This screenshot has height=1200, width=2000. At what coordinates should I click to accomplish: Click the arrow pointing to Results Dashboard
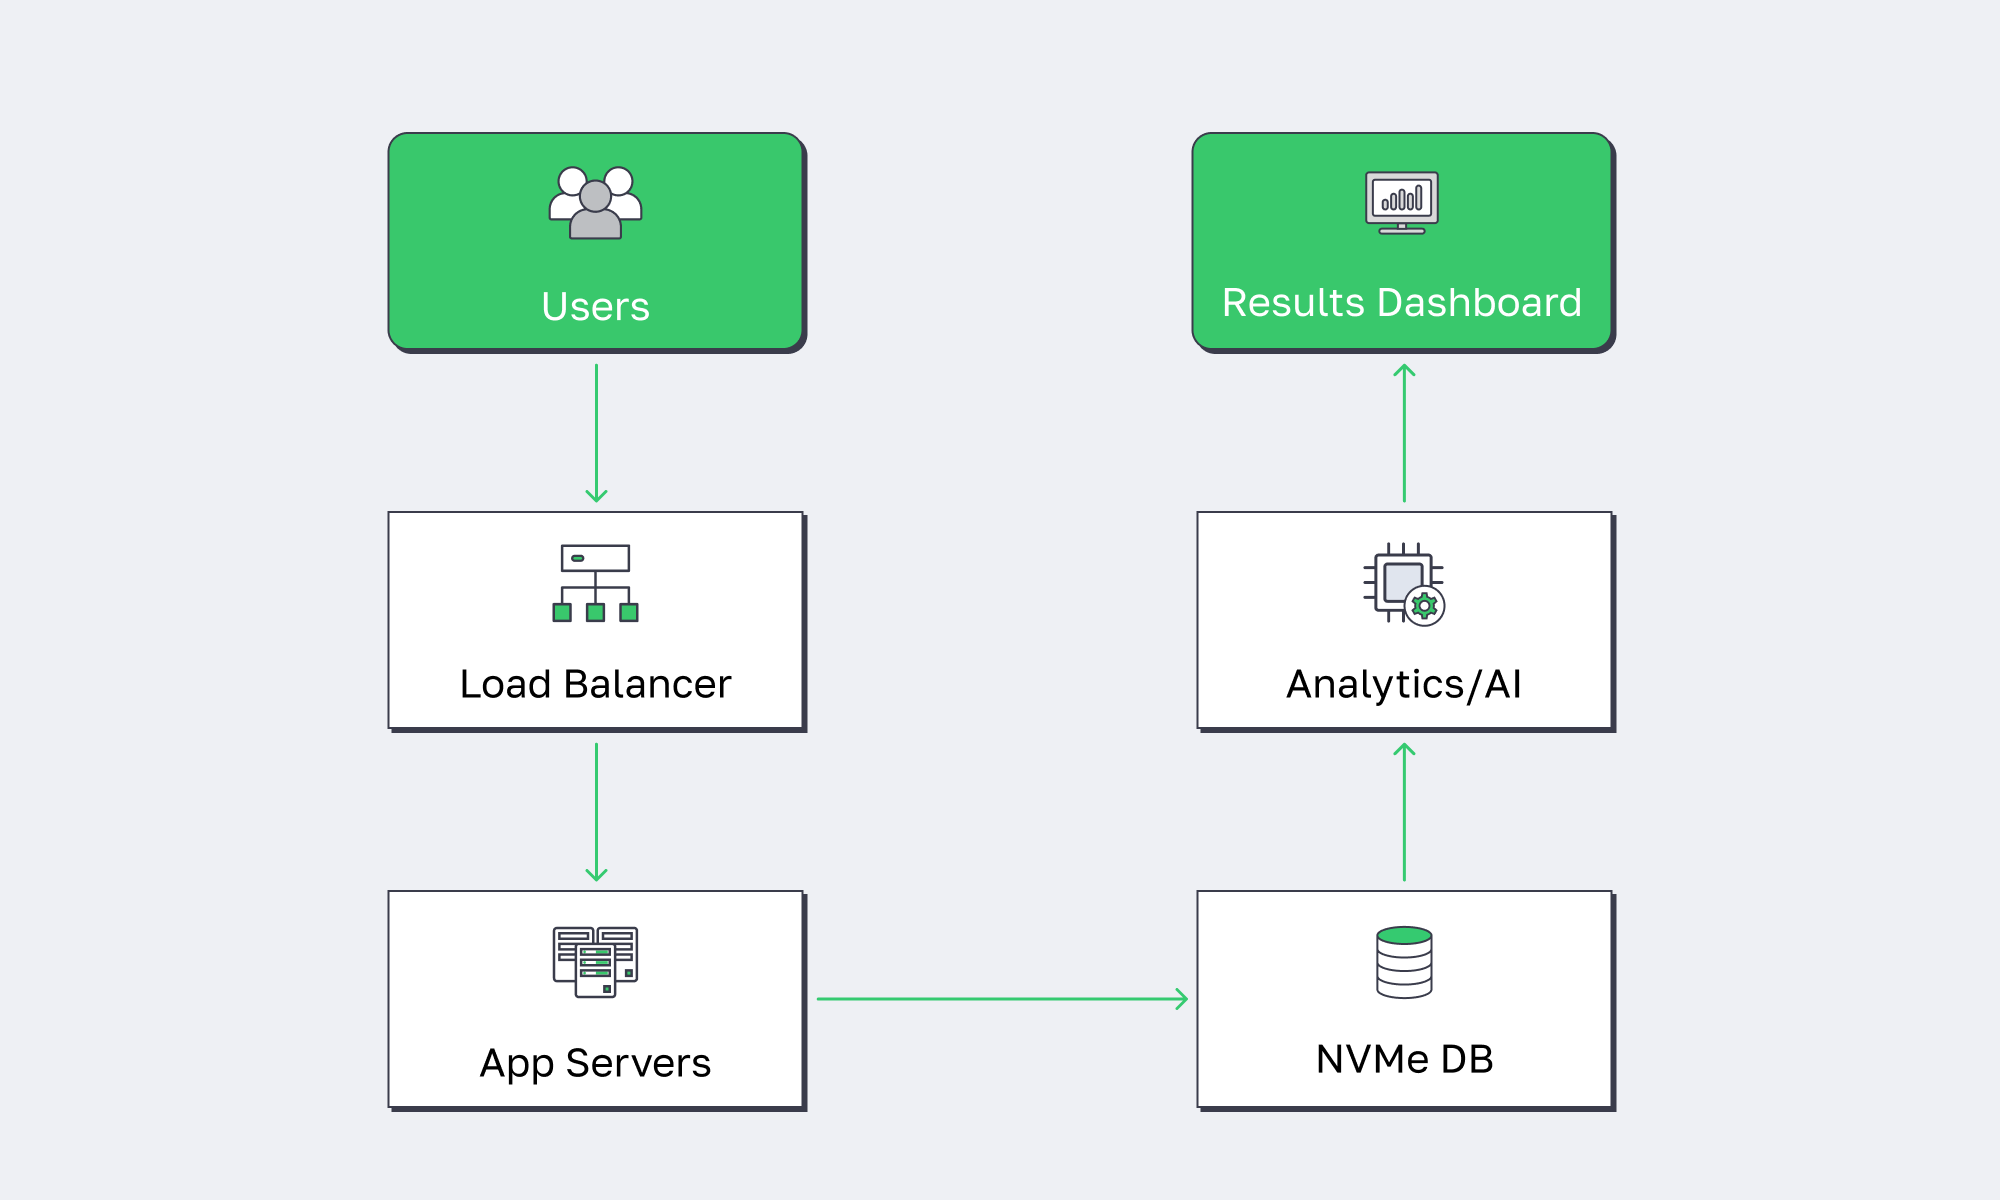coord(1405,430)
